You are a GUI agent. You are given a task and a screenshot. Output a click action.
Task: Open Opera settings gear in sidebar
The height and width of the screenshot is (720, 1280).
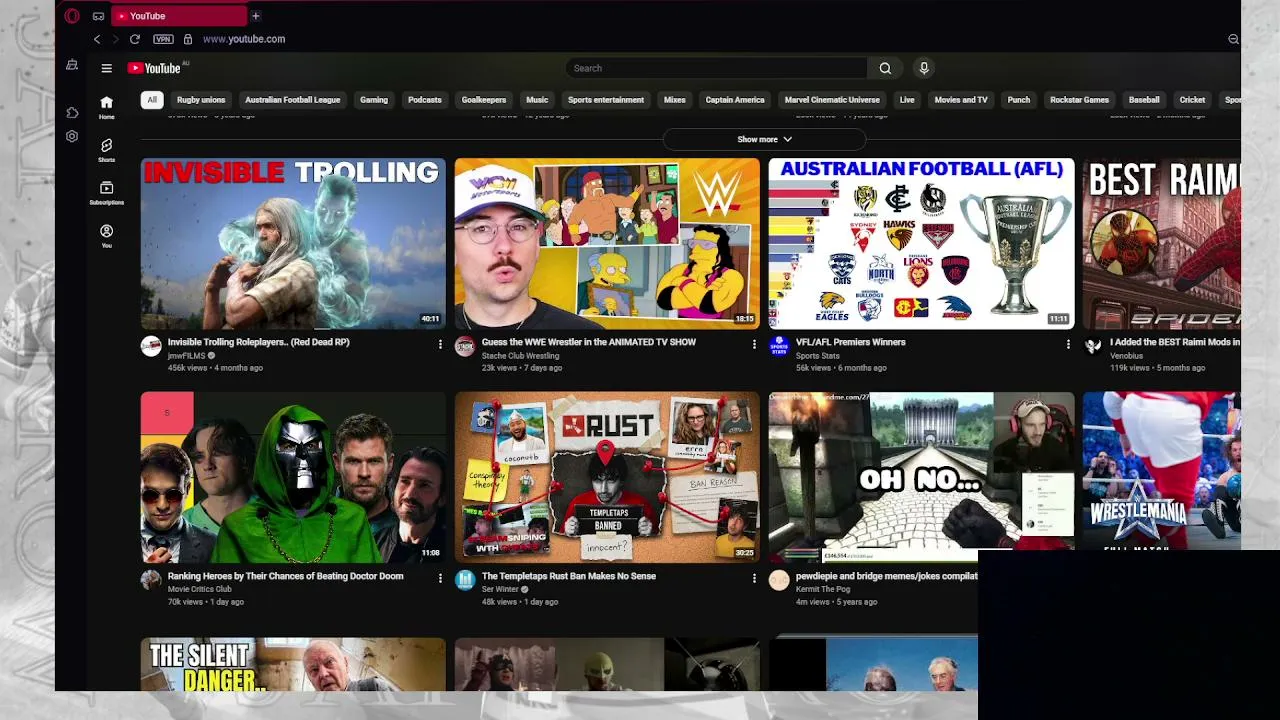[x=72, y=136]
